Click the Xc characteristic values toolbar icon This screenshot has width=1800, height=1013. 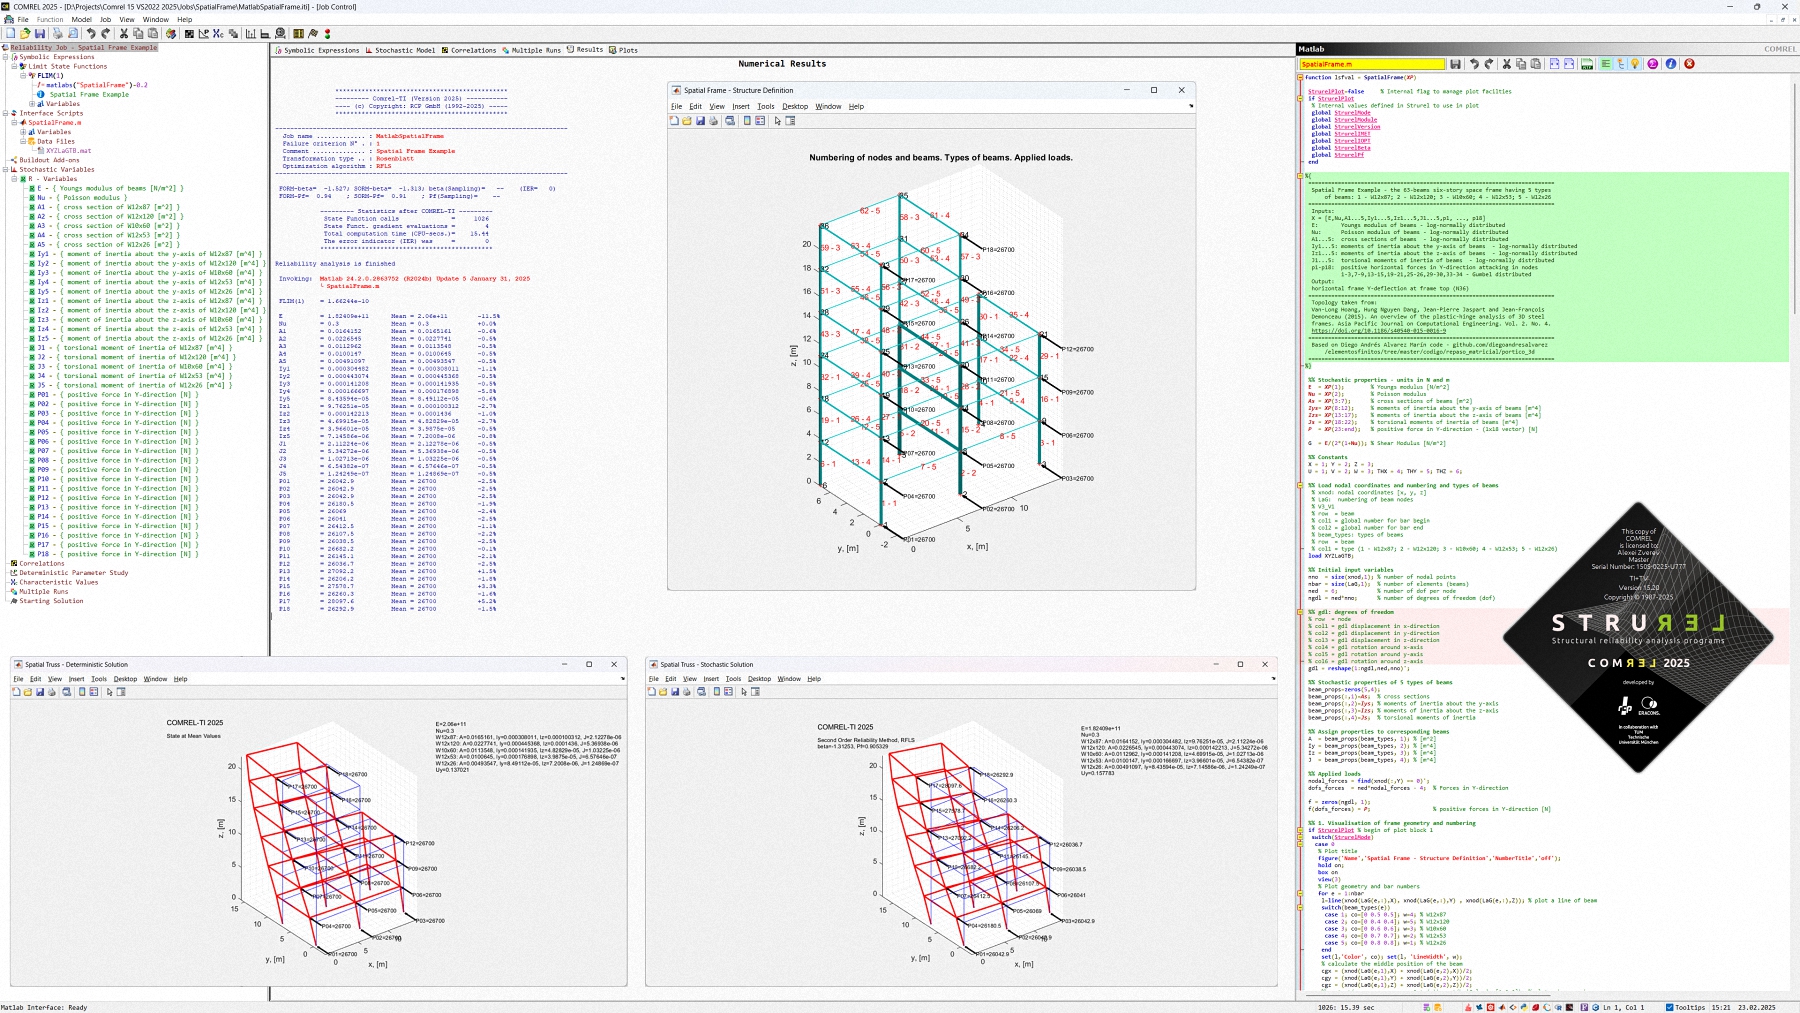218,33
